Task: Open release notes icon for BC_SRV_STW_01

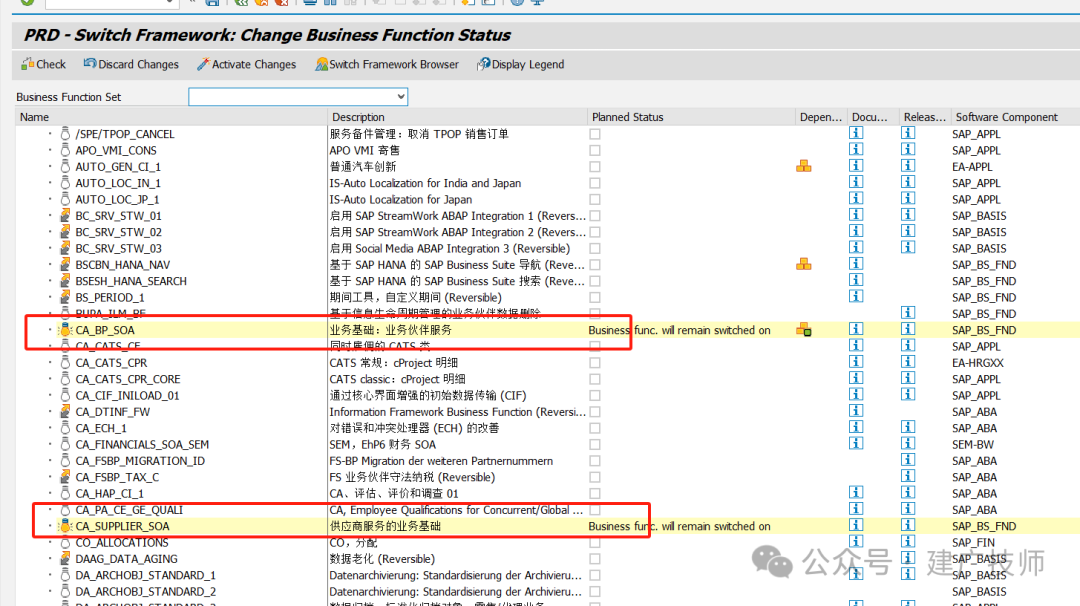Action: coord(908,215)
